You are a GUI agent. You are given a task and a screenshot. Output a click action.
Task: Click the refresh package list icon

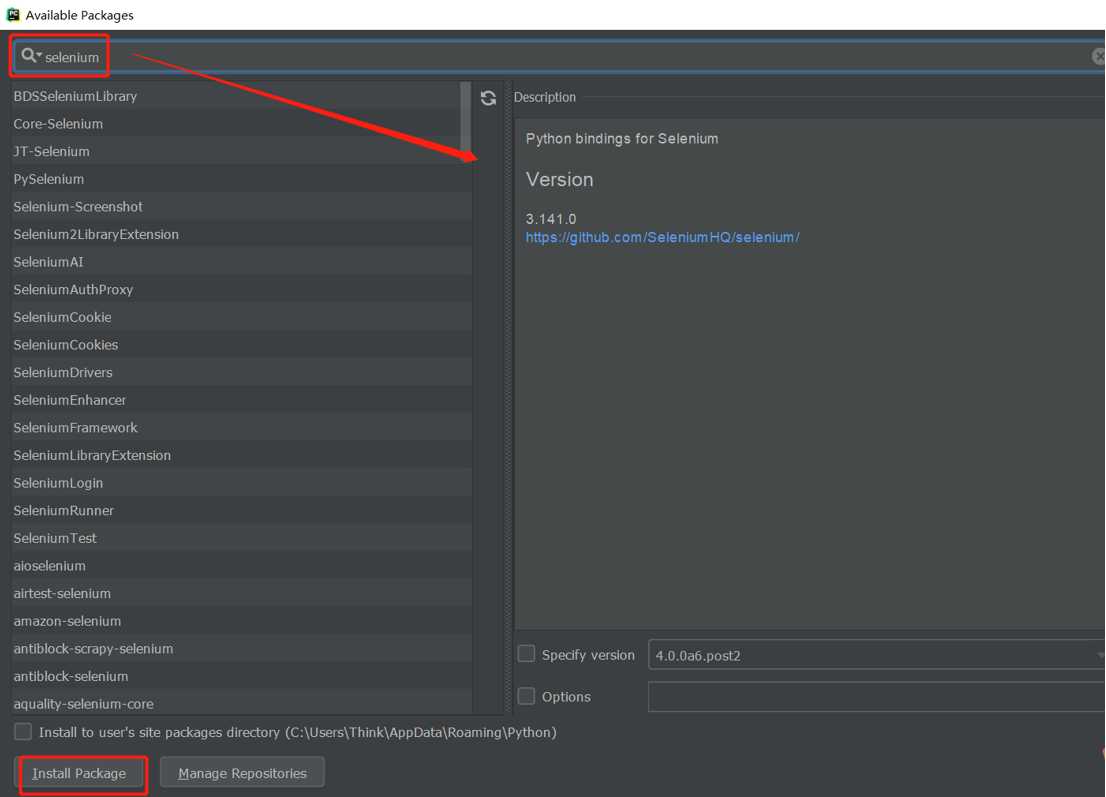(488, 98)
